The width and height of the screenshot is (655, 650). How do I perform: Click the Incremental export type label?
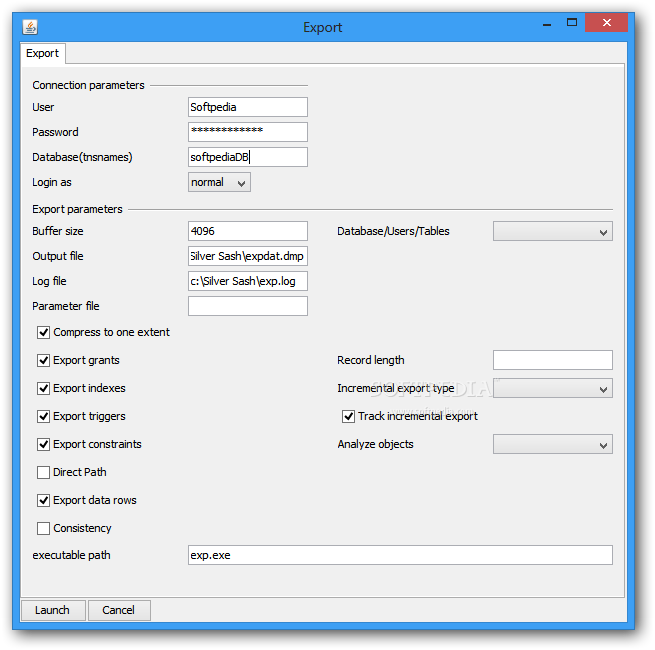click(396, 388)
